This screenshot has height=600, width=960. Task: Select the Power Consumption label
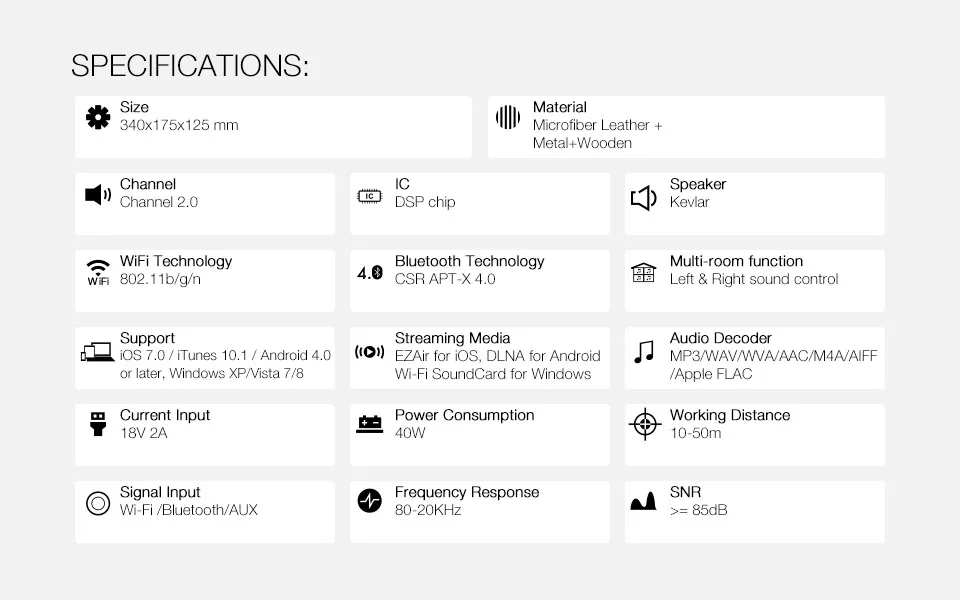464,415
